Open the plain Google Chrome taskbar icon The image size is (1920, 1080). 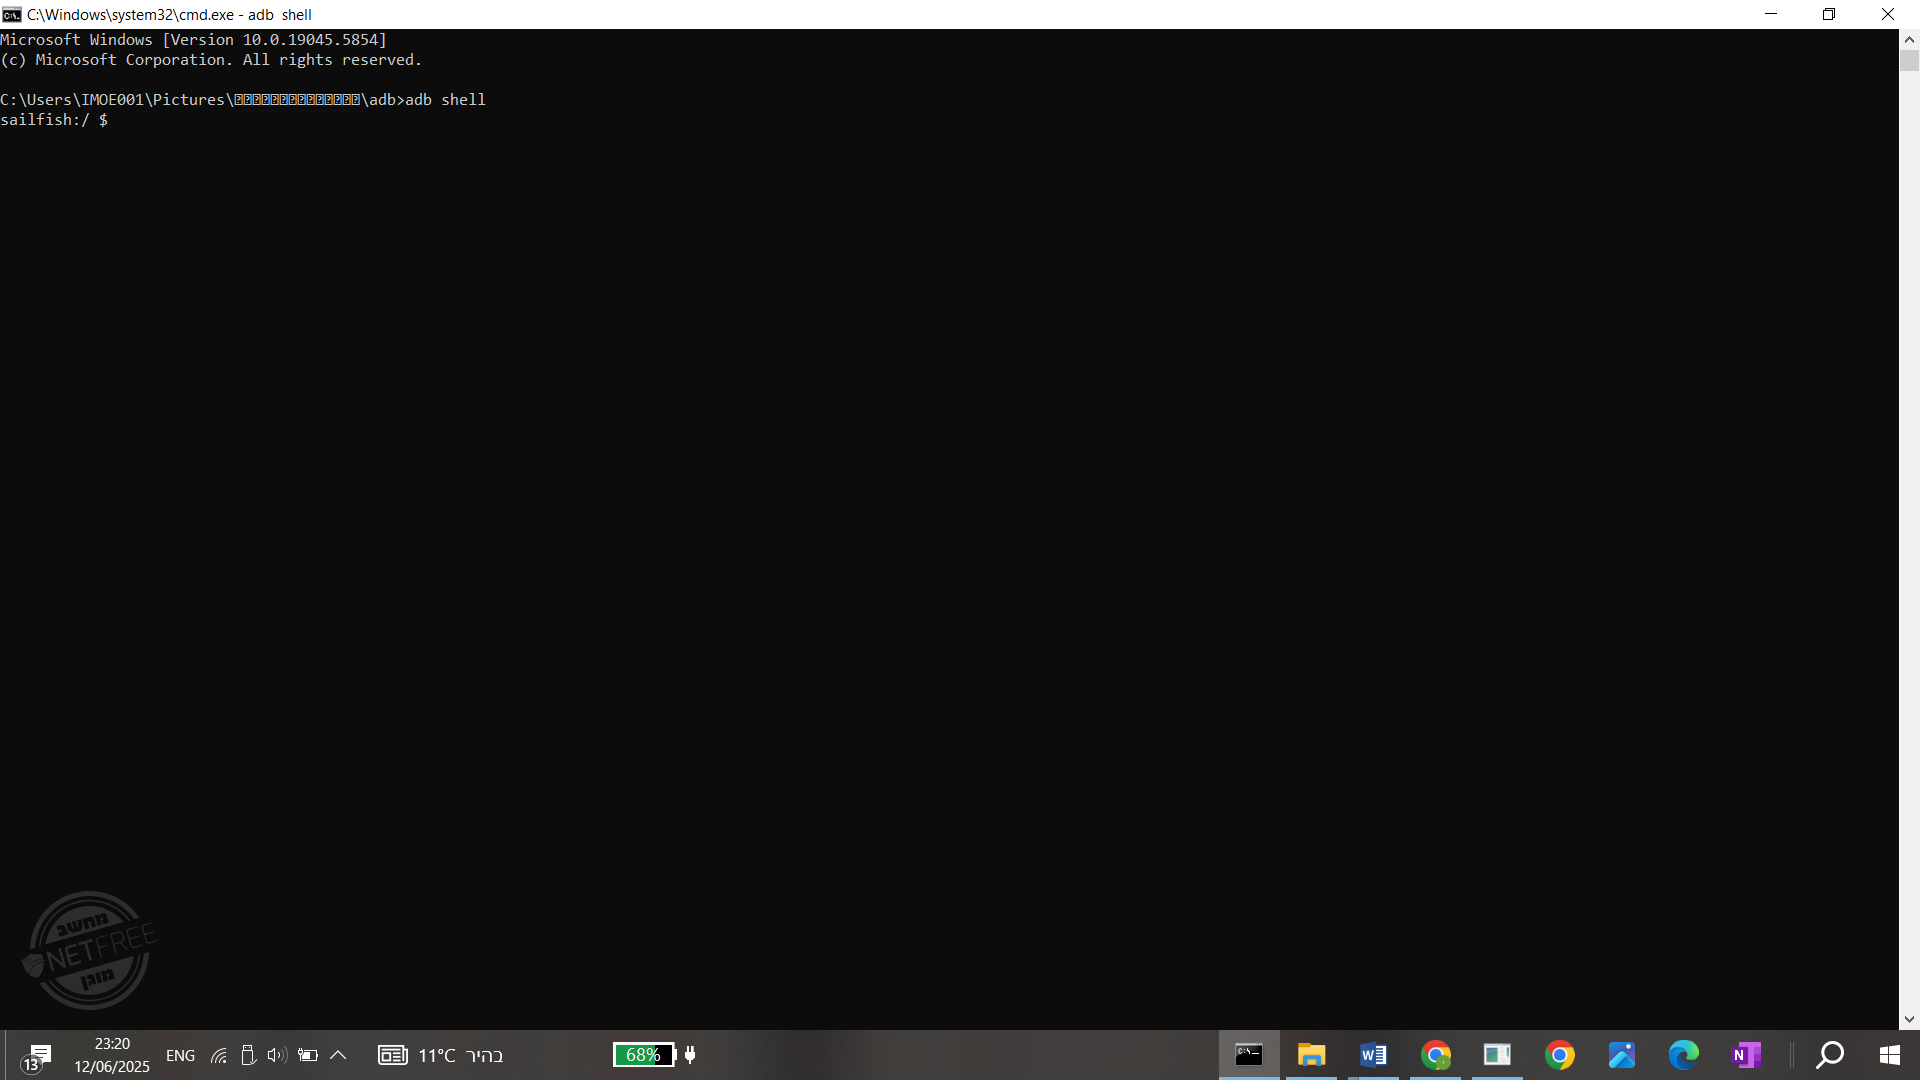tap(1559, 1055)
